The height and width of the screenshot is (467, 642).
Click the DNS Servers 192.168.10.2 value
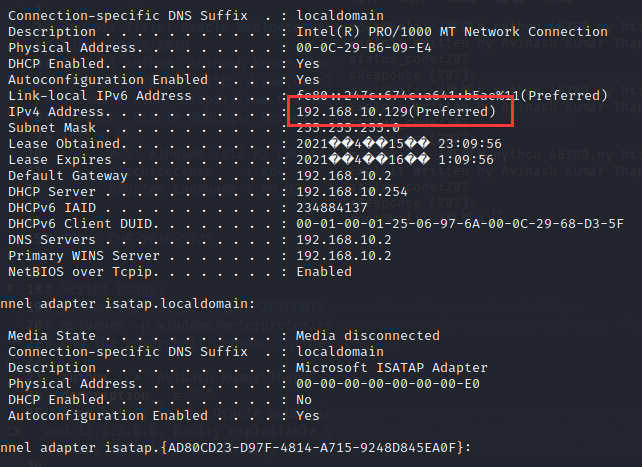point(344,240)
